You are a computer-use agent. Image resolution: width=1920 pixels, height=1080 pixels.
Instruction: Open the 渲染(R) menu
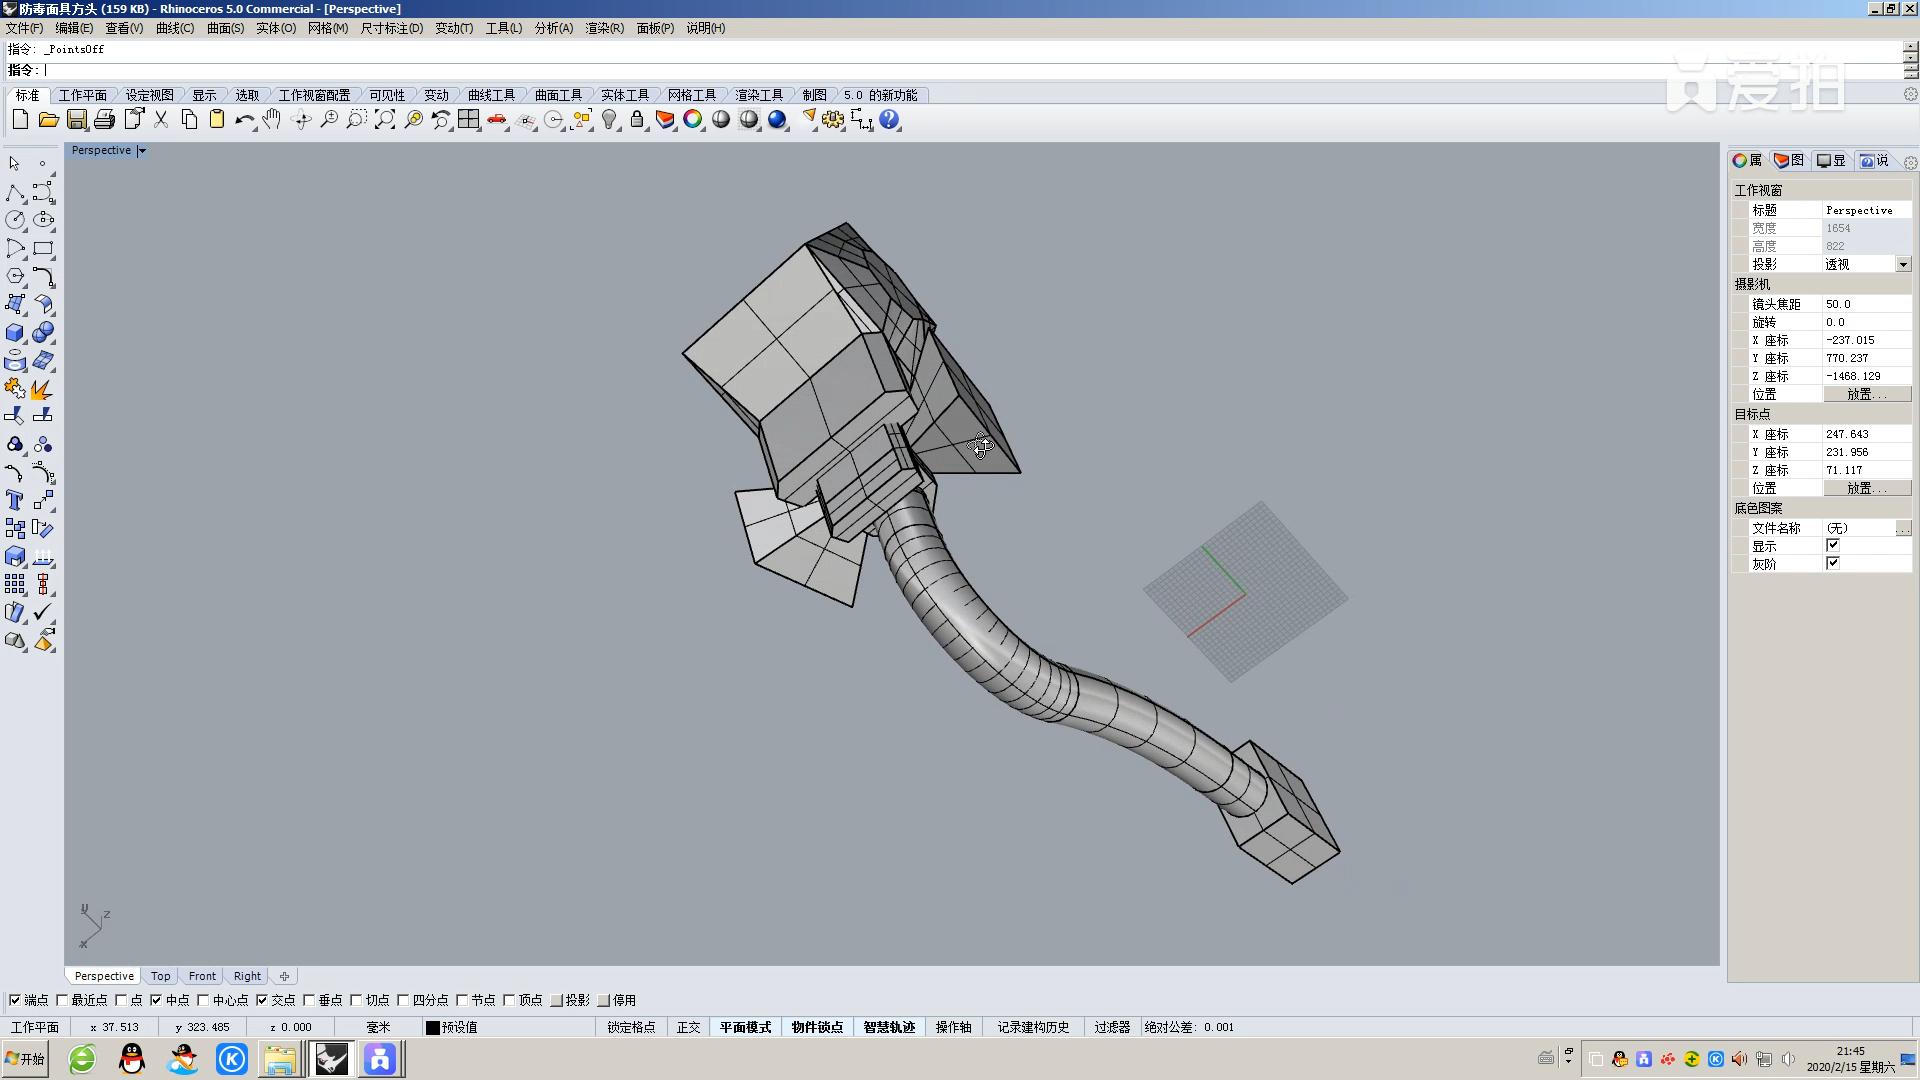pos(604,28)
